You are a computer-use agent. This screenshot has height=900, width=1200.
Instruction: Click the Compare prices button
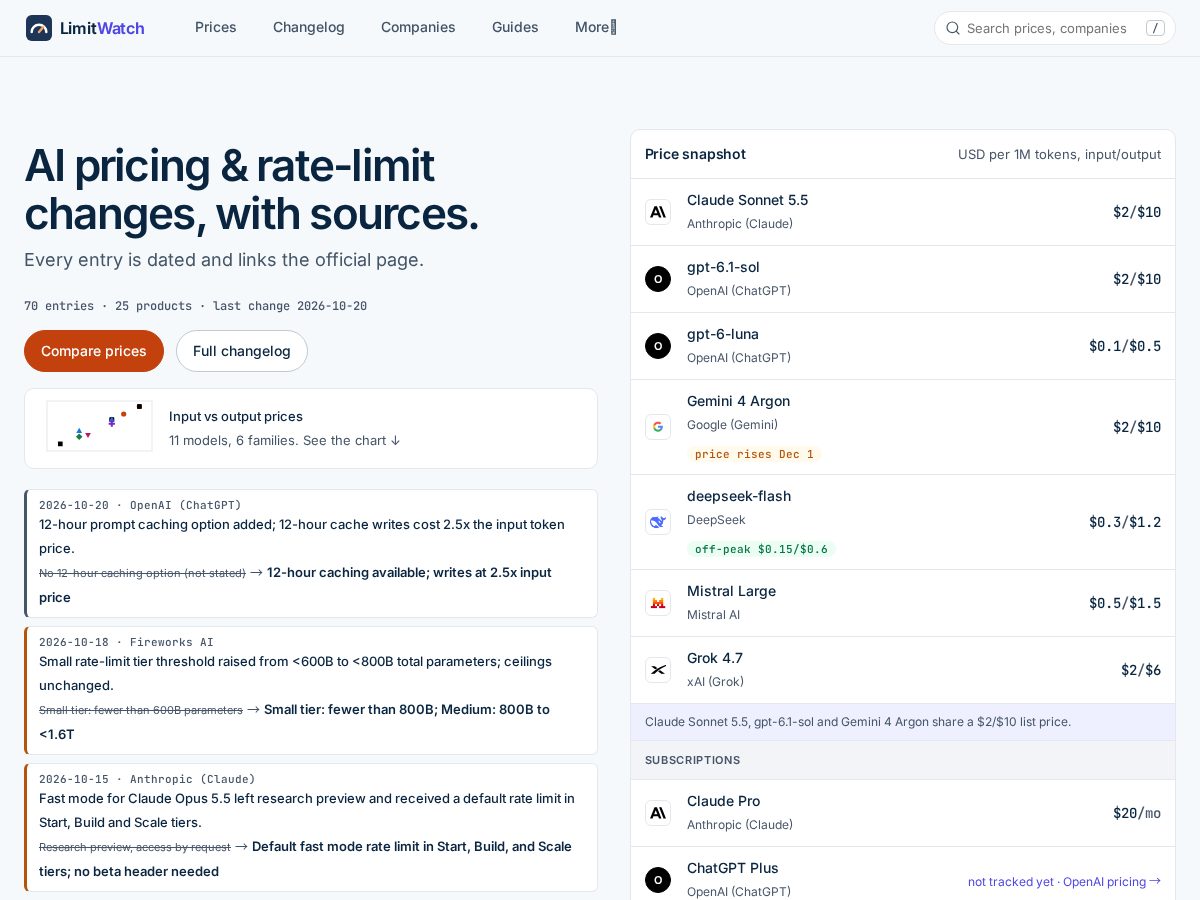click(x=94, y=351)
